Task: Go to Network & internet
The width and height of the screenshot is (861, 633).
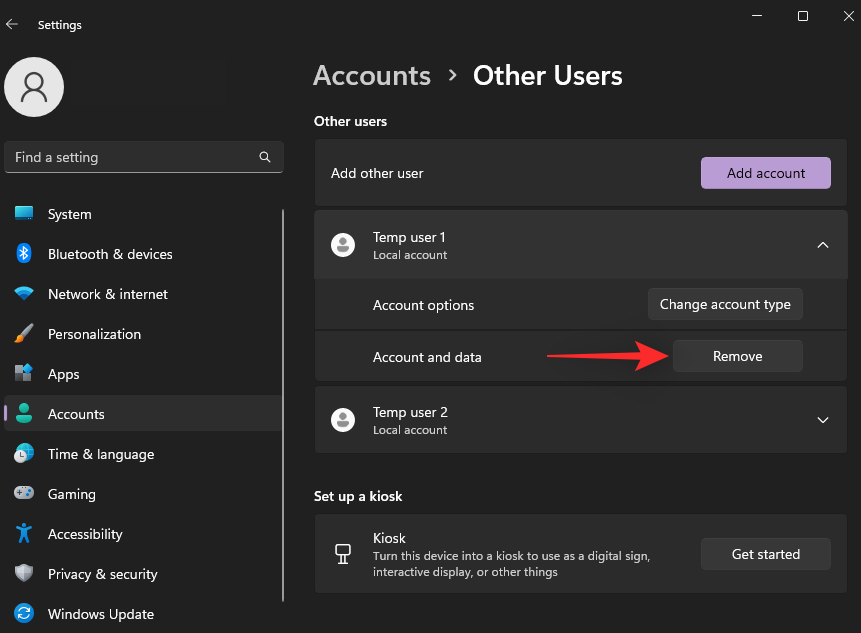Action: pyautogui.click(x=143, y=294)
